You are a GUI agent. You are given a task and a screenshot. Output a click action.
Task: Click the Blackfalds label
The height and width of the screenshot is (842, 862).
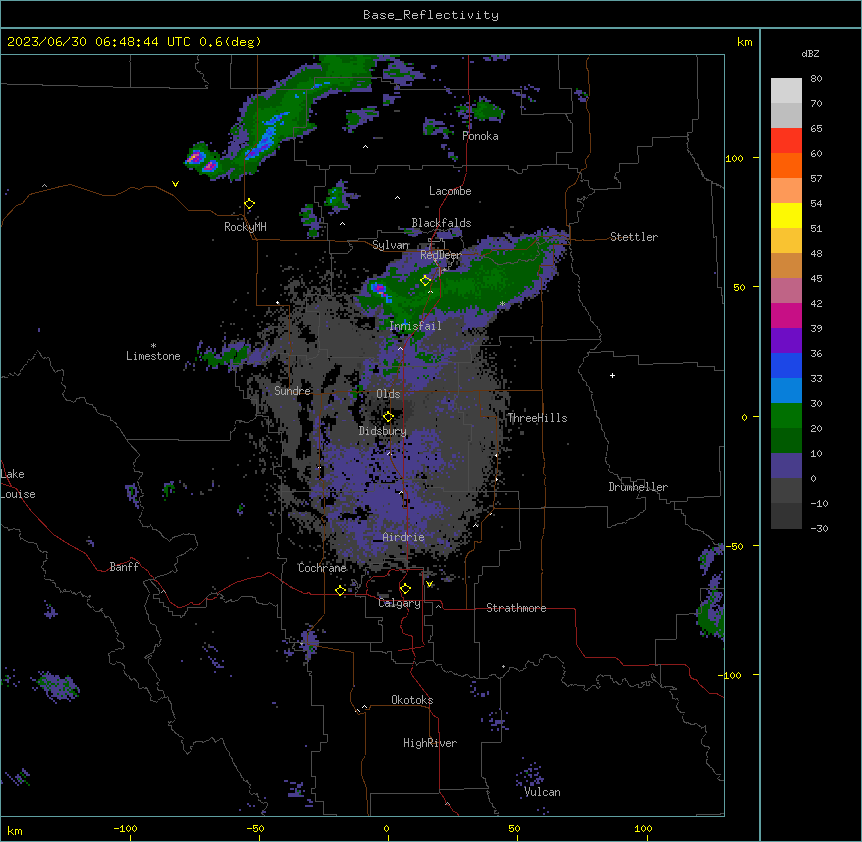[x=441, y=223]
